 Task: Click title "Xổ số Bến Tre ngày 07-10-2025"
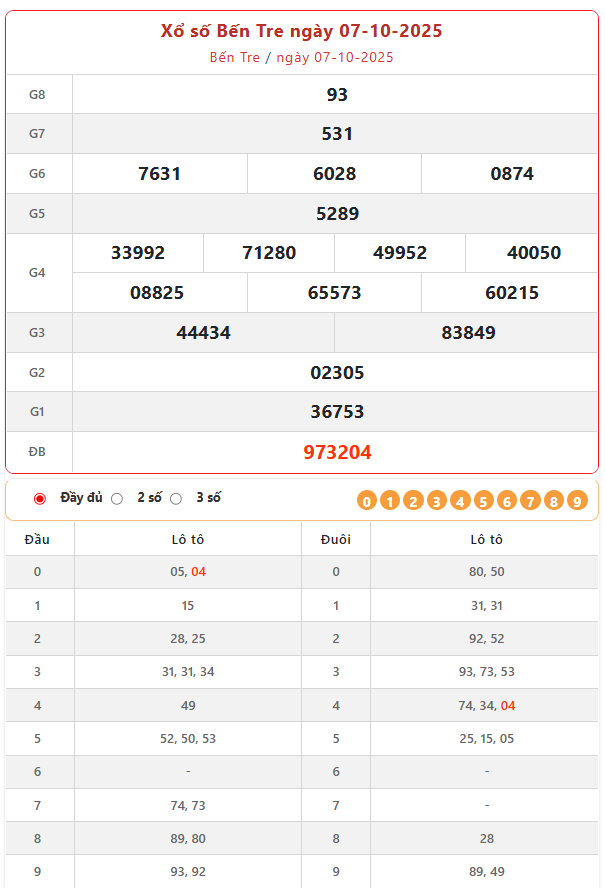click(x=302, y=31)
